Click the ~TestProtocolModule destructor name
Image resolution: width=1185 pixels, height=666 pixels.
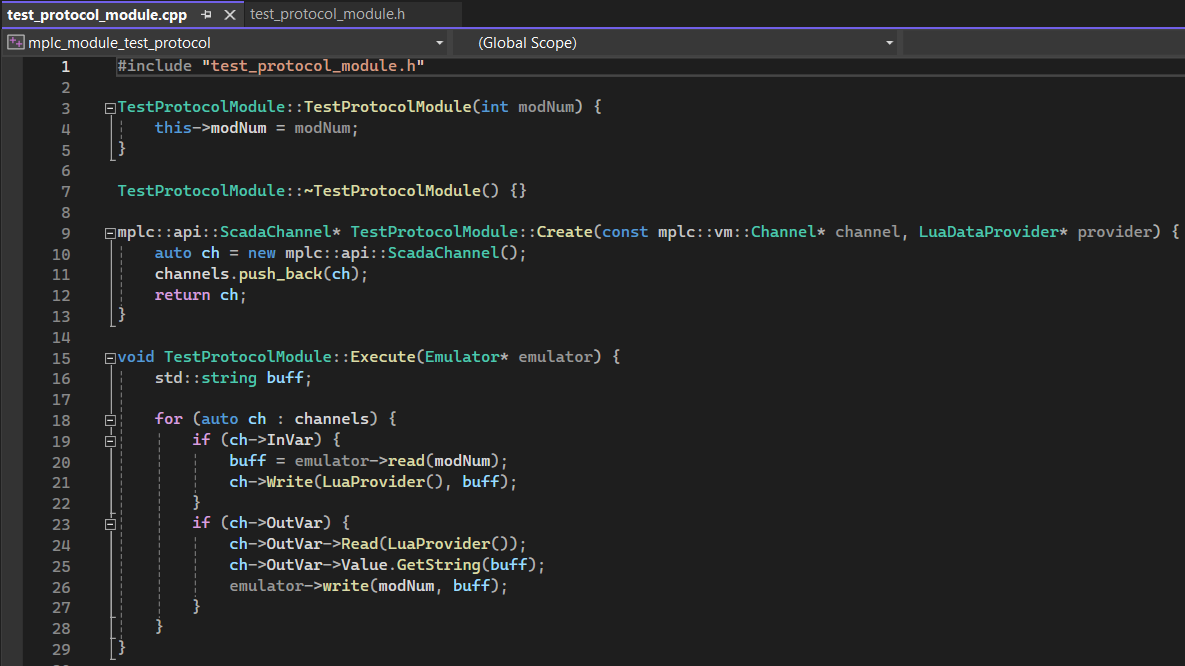click(392, 191)
